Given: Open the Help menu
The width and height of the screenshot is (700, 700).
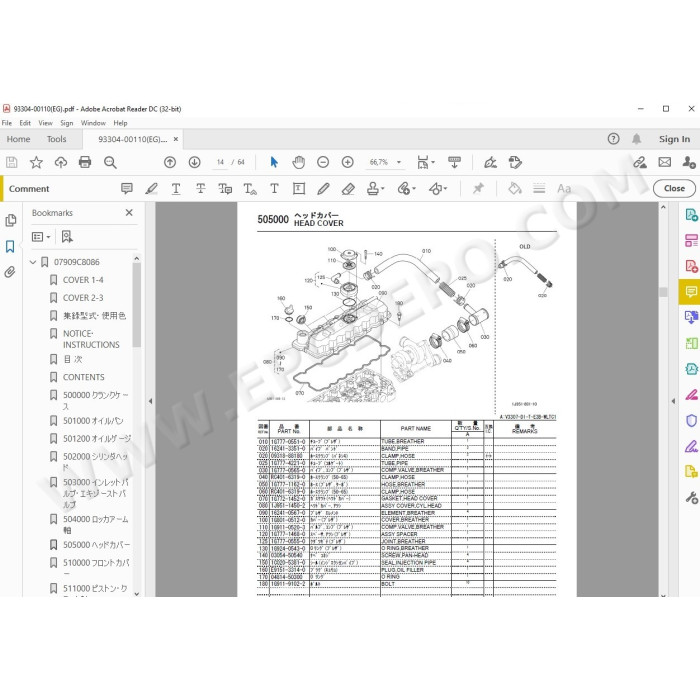Looking at the screenshot, I should [x=120, y=123].
